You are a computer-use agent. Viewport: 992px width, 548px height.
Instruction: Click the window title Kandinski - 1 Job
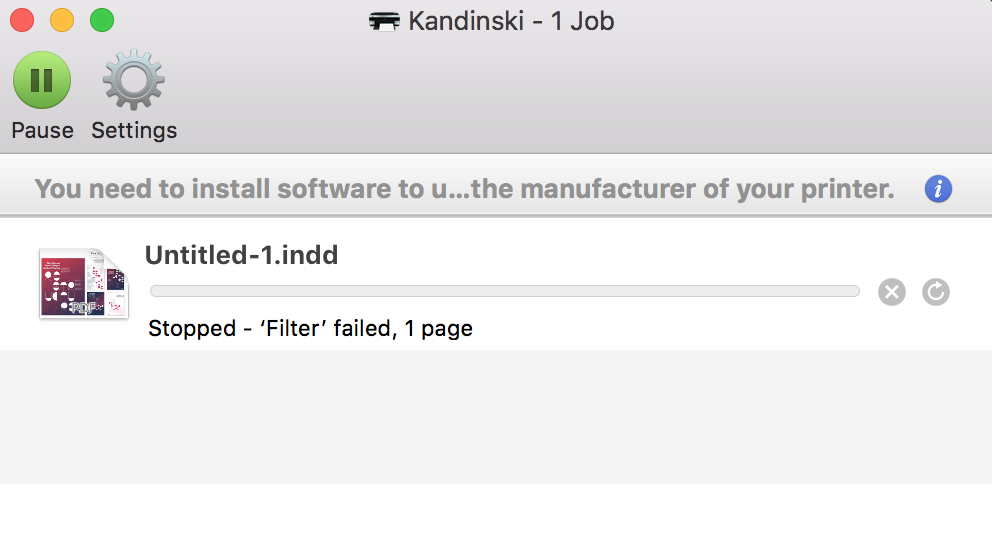click(x=511, y=22)
